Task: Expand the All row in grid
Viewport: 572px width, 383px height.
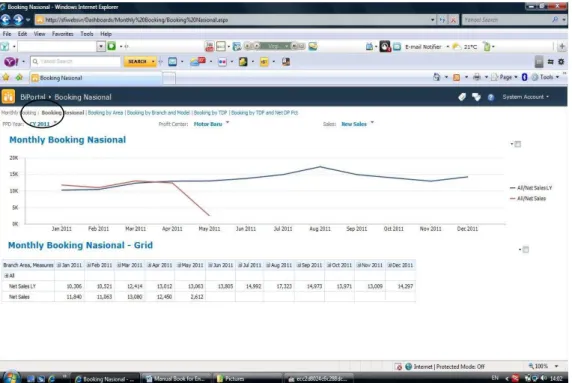Action: tap(6, 276)
